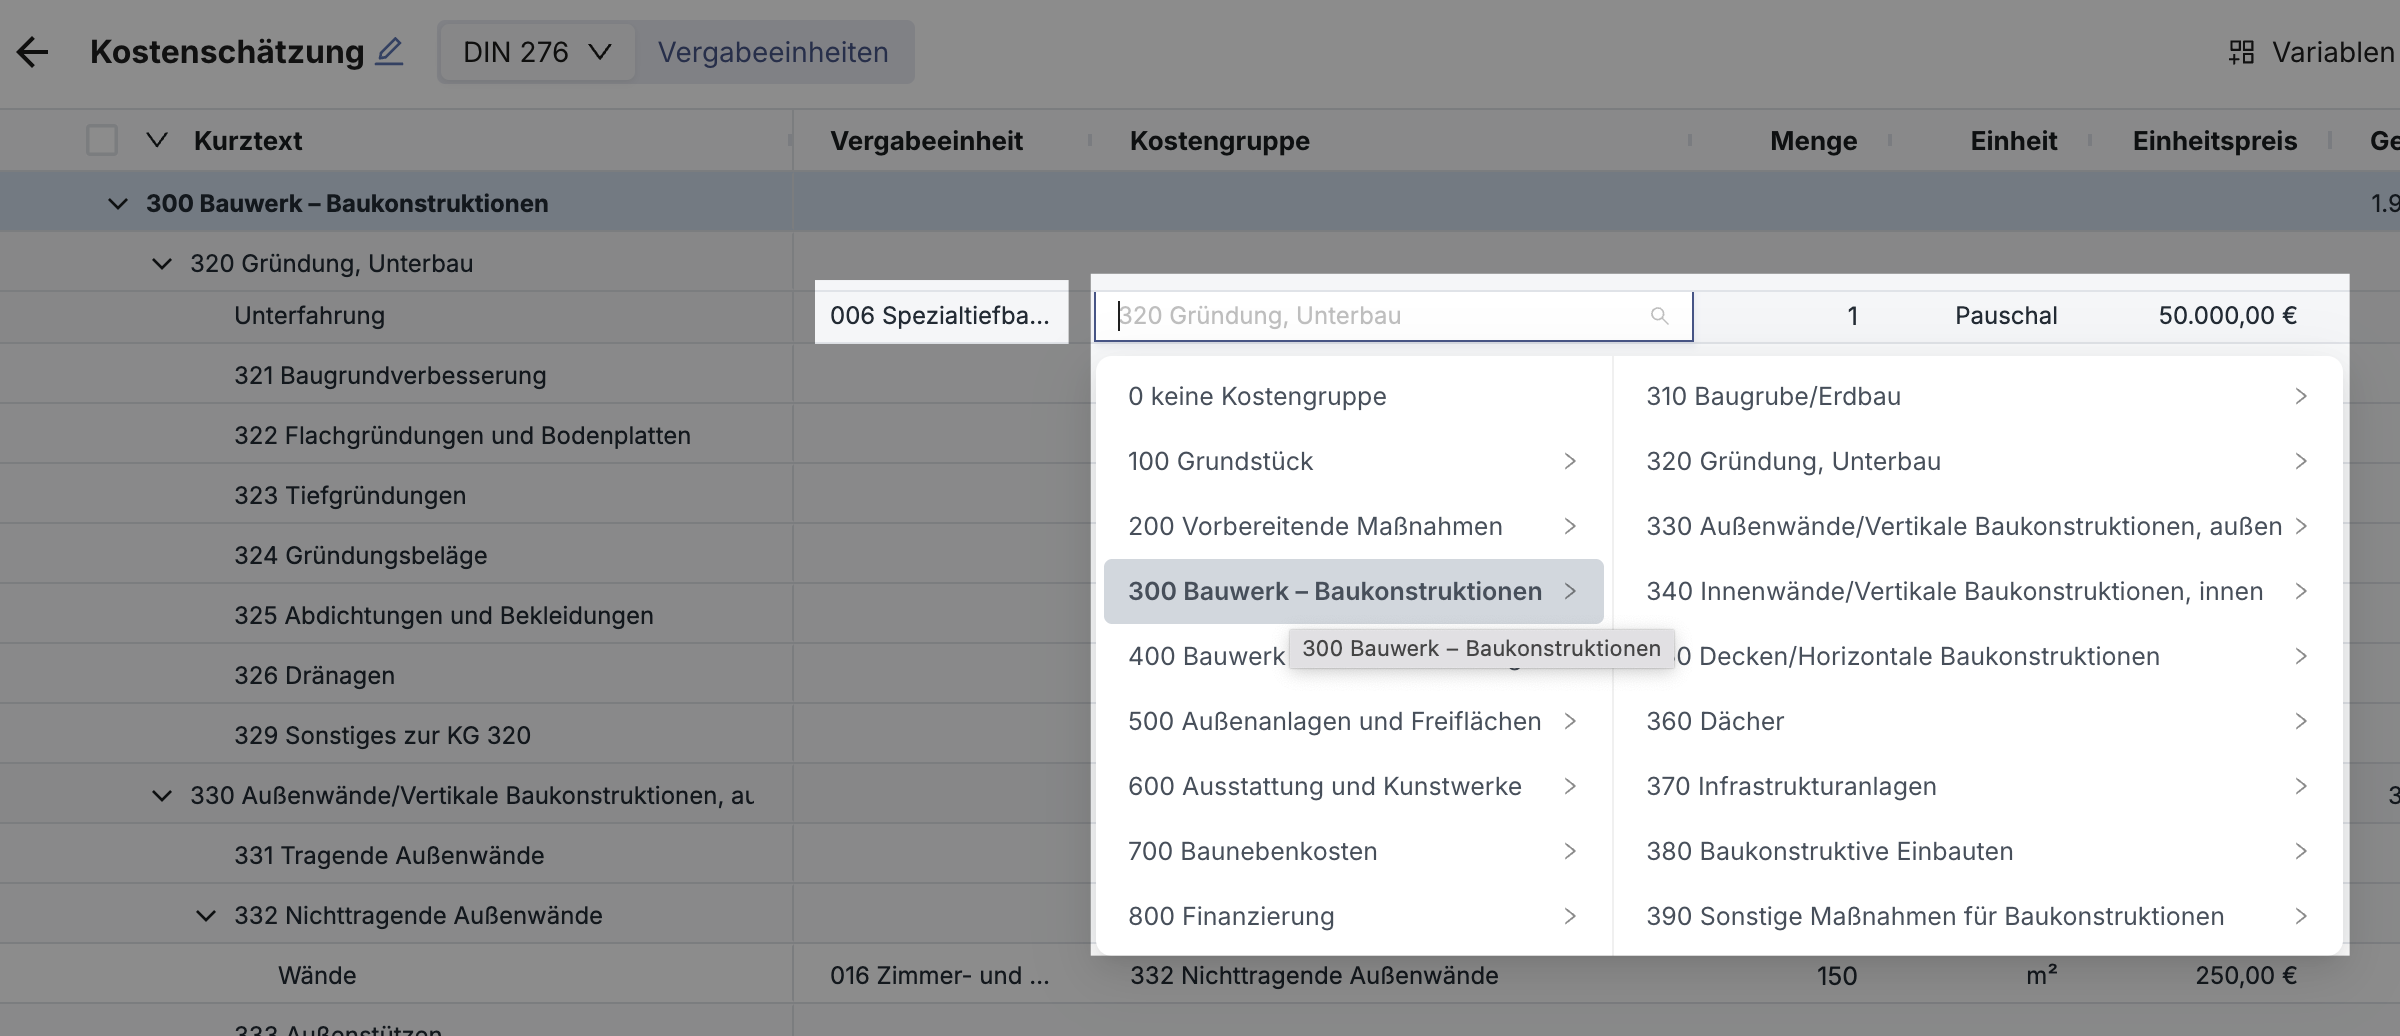Screen dimensions: 2400x1036
Task: Click the 006 Spezialtiefbau Vergabeeinheit cell
Action: point(940,316)
